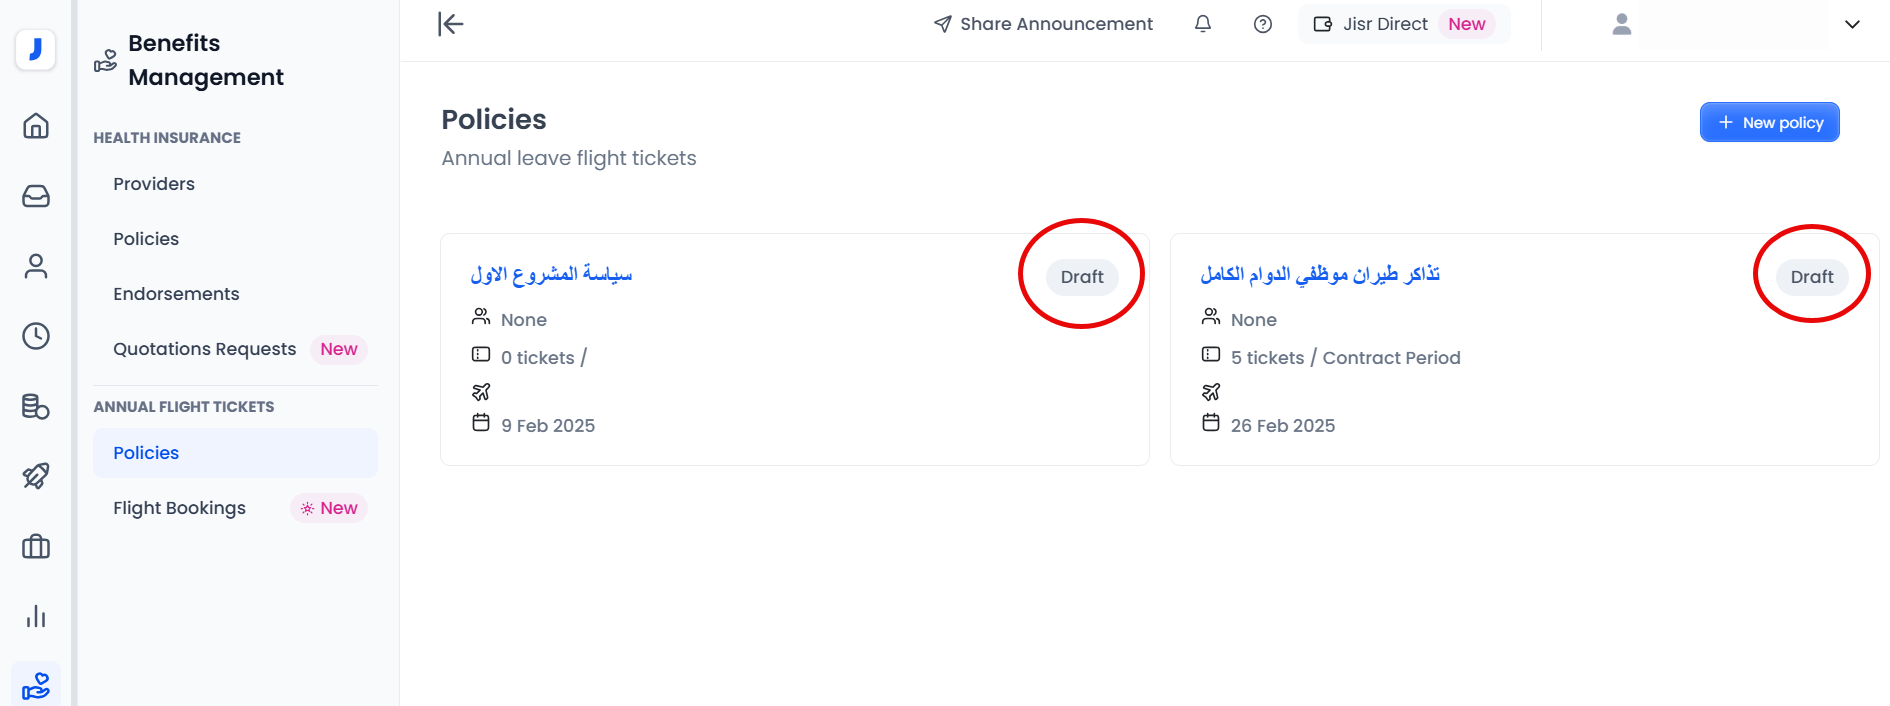Expand the account menu chevron
The height and width of the screenshot is (706, 1890).
pyautogui.click(x=1853, y=23)
